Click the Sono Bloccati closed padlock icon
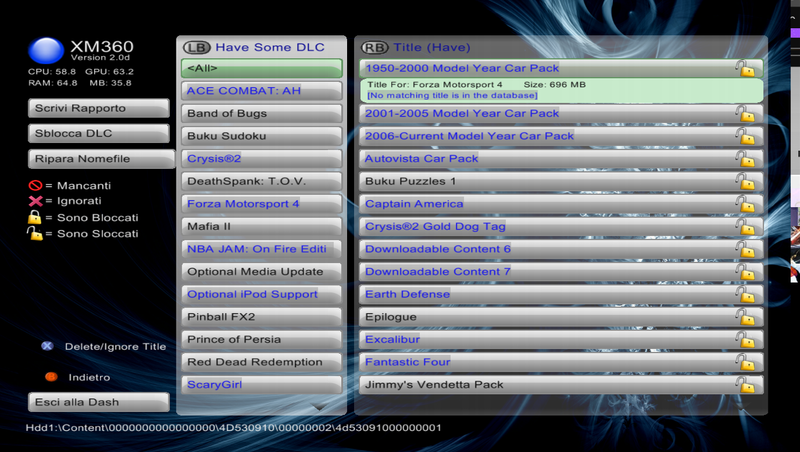 (34, 217)
